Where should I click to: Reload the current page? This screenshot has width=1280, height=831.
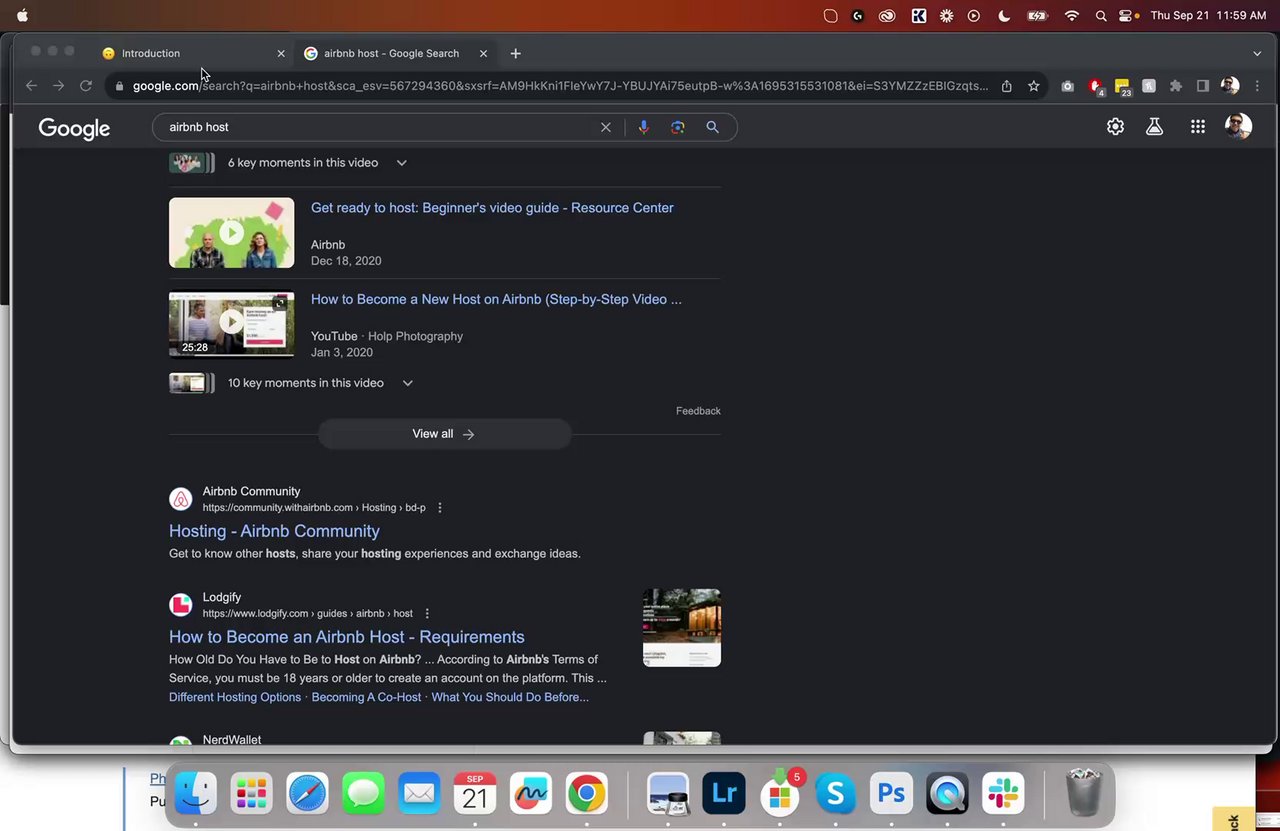[86, 86]
